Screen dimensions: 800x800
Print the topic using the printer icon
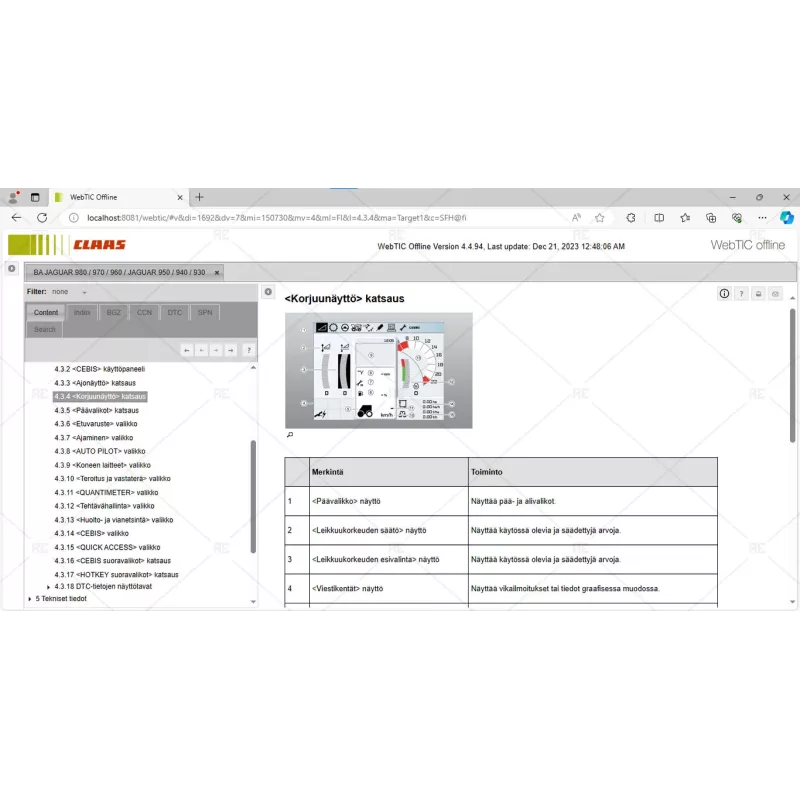(x=758, y=293)
